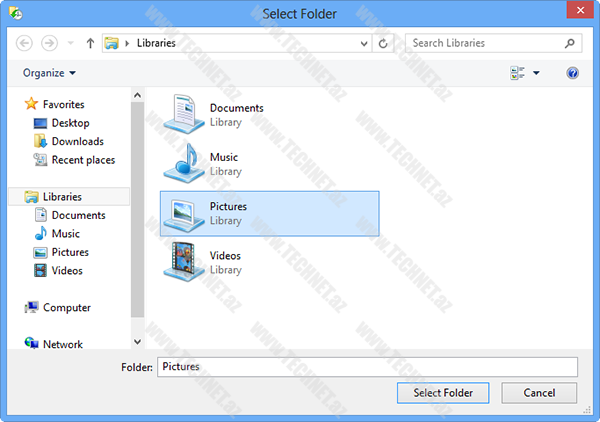Select Network in navigation pane
Viewport: 600px width, 422px height.
pyautogui.click(x=63, y=344)
